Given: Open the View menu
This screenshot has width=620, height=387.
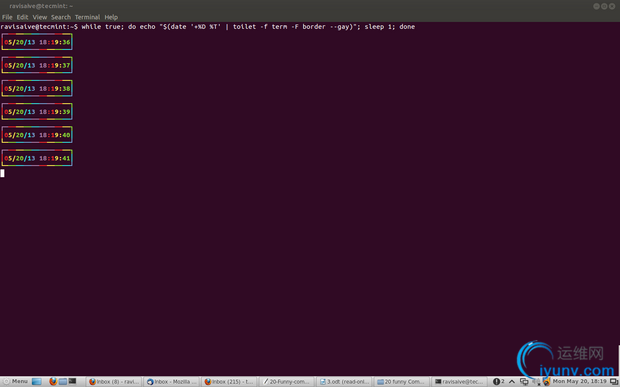Looking at the screenshot, I should (40, 17).
